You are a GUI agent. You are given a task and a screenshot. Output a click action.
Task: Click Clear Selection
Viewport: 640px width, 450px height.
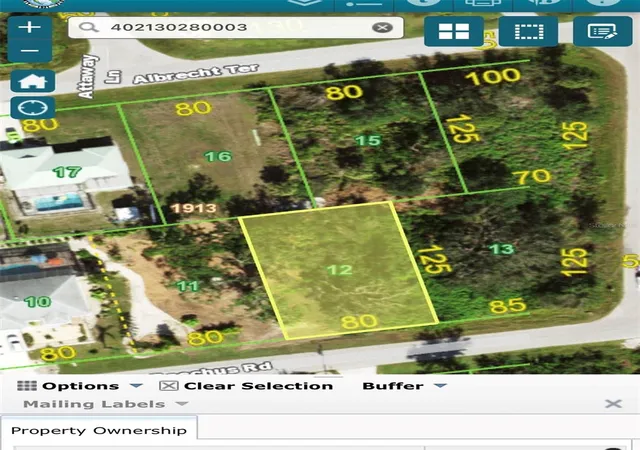tap(246, 386)
